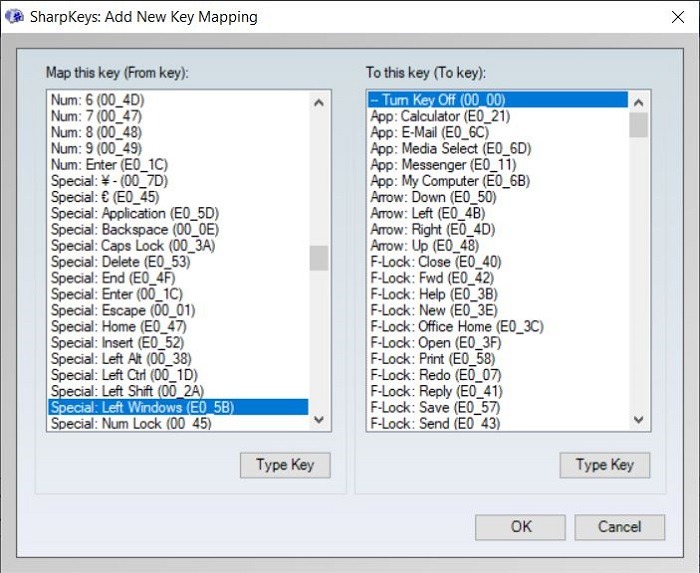700x573 pixels.
Task: Select App: E-Mail (E0_6C) entry
Action: point(498,132)
